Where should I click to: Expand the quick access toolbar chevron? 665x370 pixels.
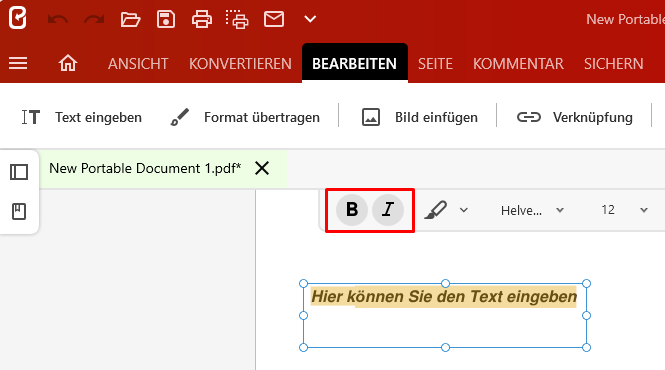point(310,19)
